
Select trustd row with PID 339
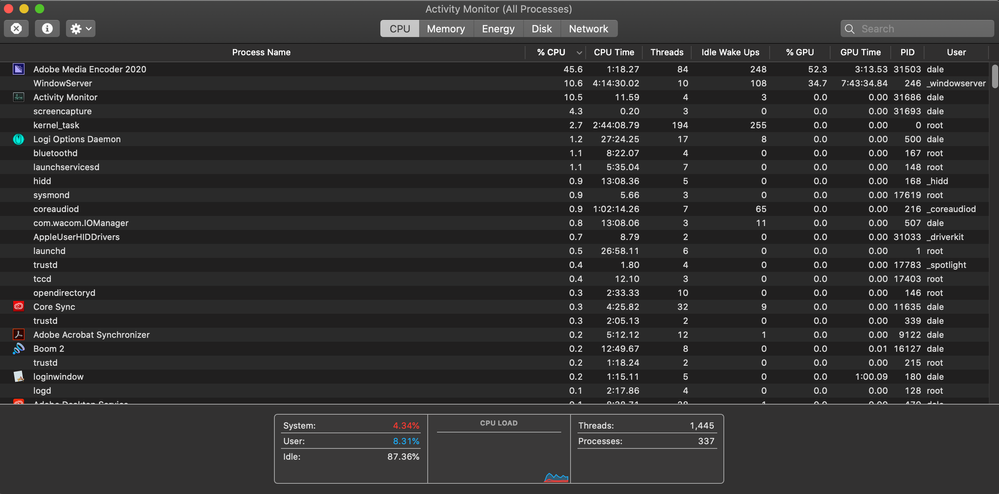(x=495, y=321)
